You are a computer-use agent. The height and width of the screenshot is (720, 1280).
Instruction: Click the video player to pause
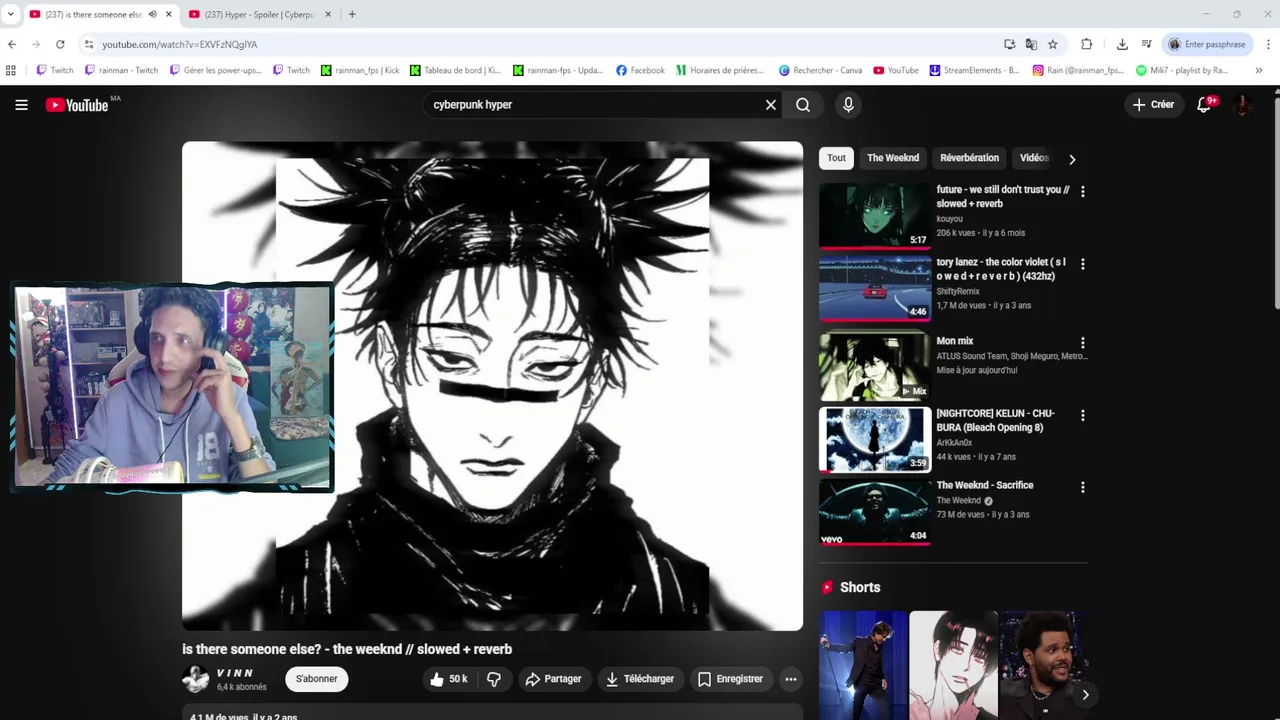(x=492, y=386)
